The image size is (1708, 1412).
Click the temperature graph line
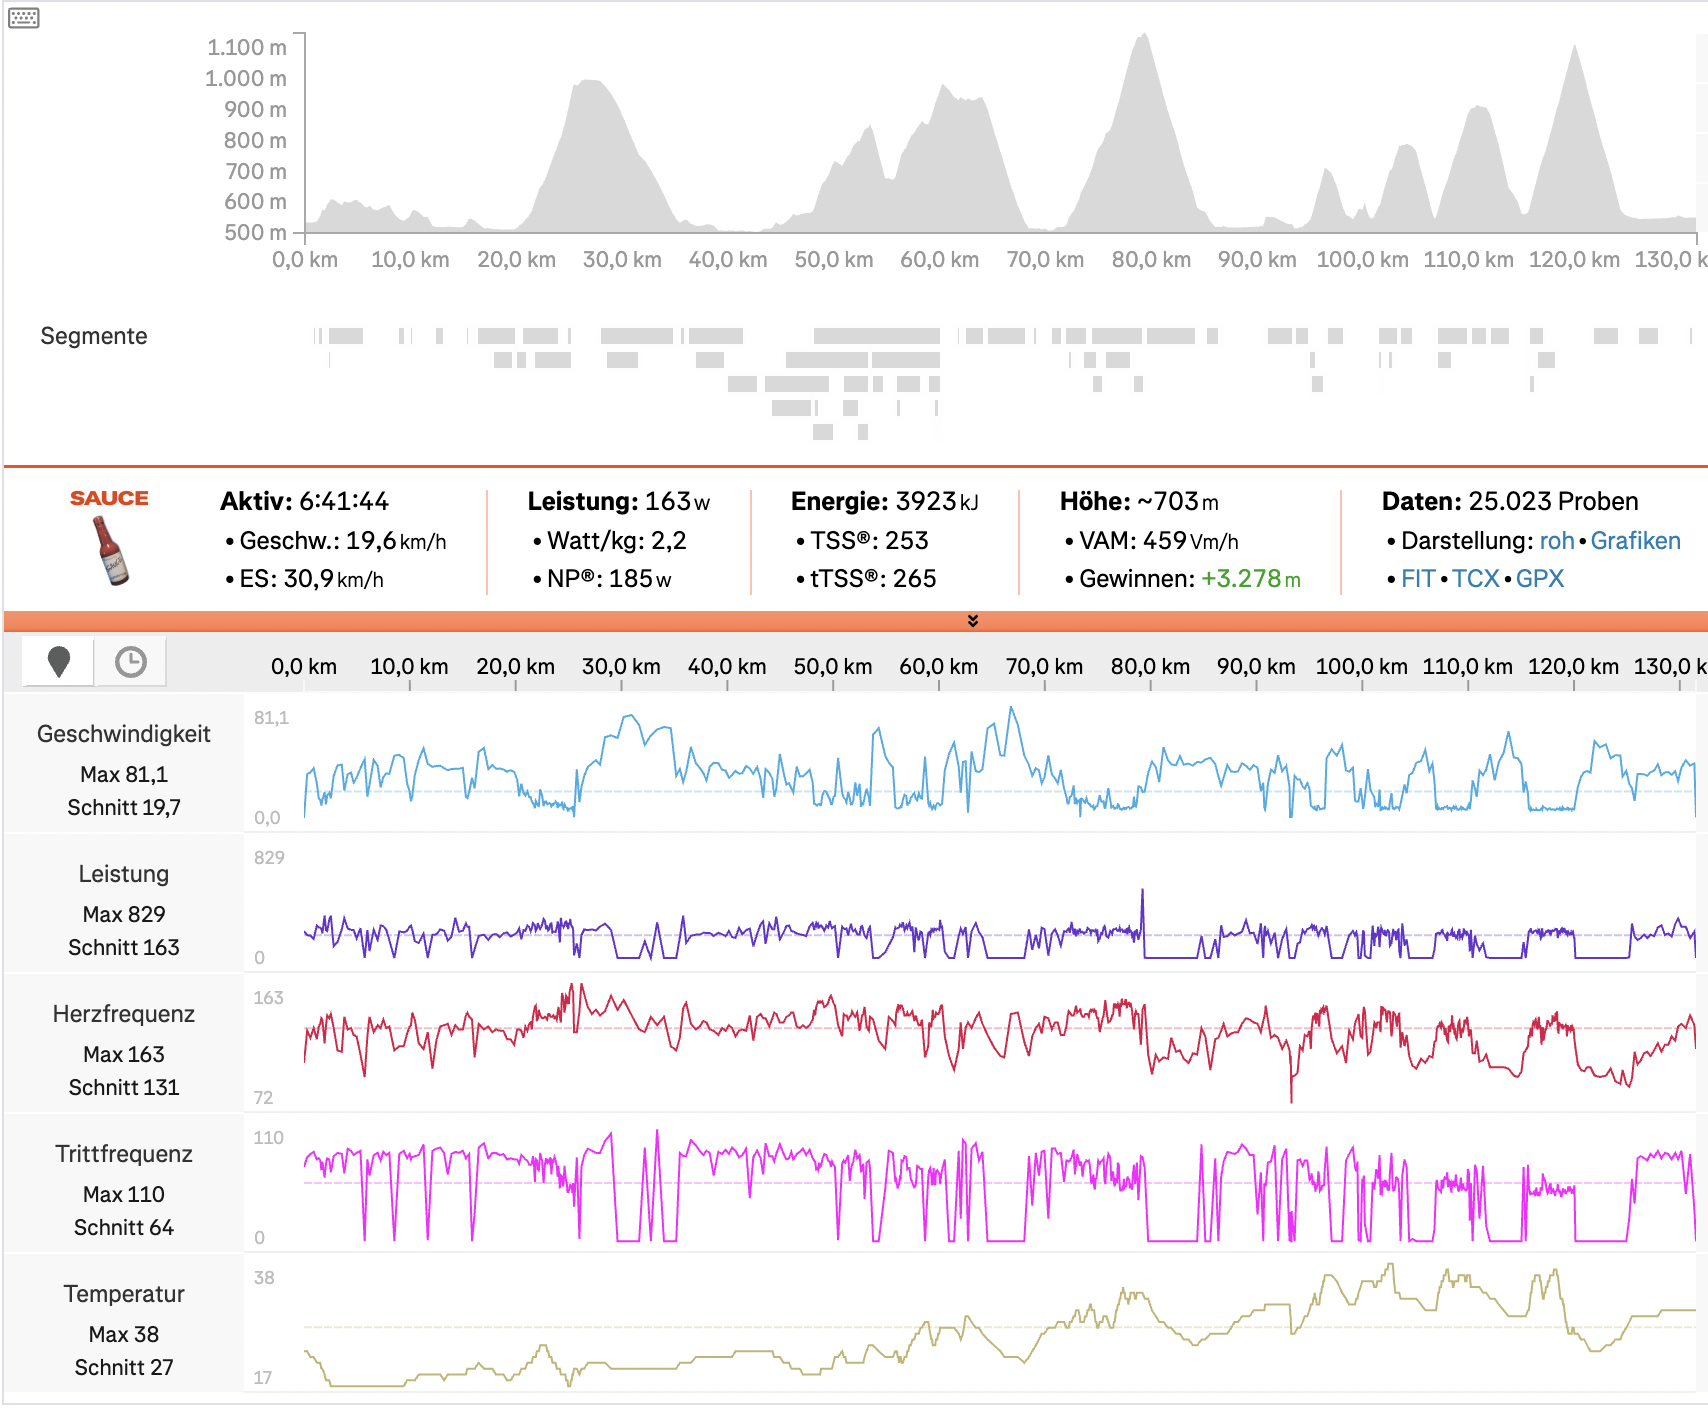1000,1326
